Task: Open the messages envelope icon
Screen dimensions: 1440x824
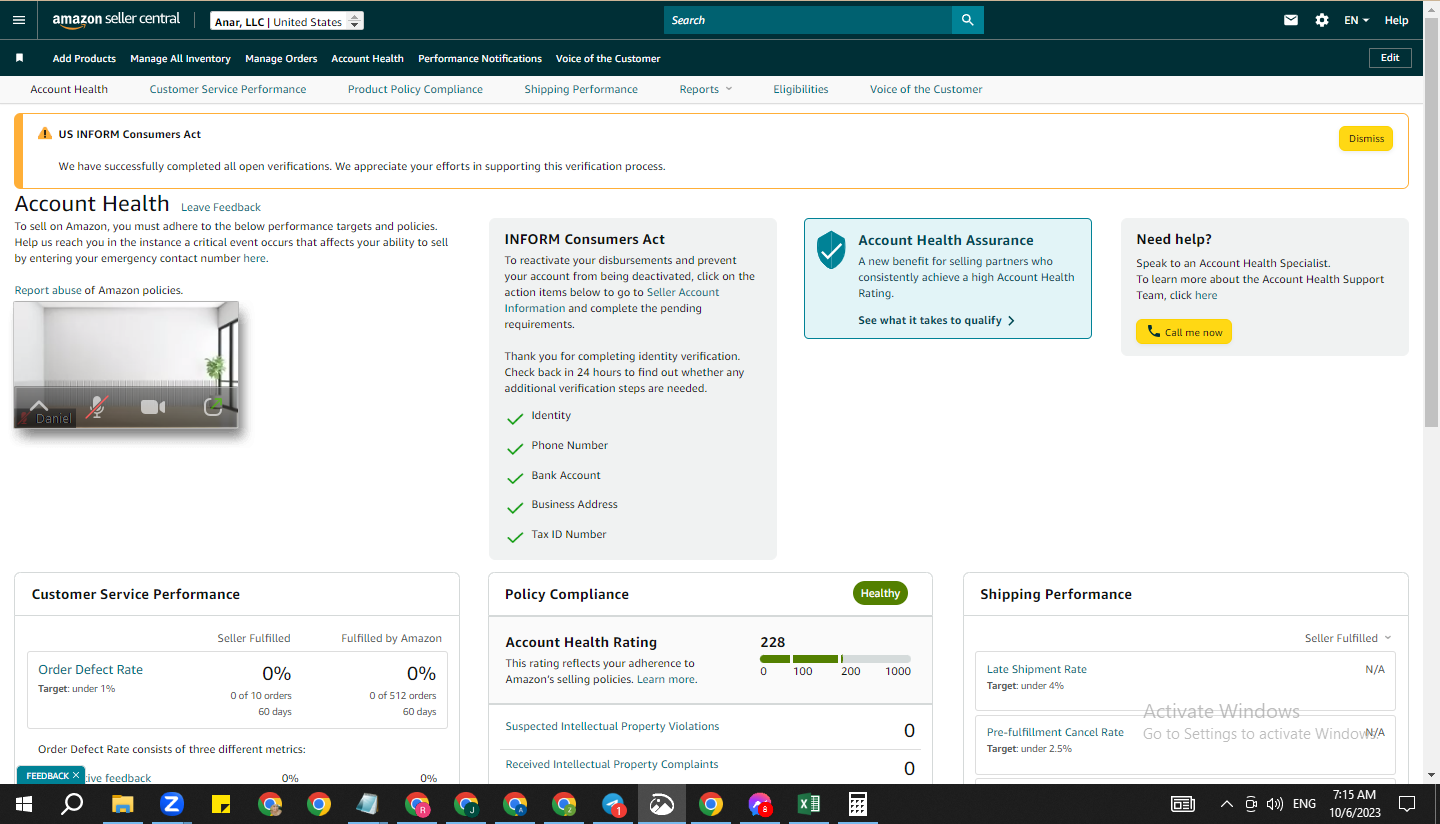Action: (x=1291, y=20)
